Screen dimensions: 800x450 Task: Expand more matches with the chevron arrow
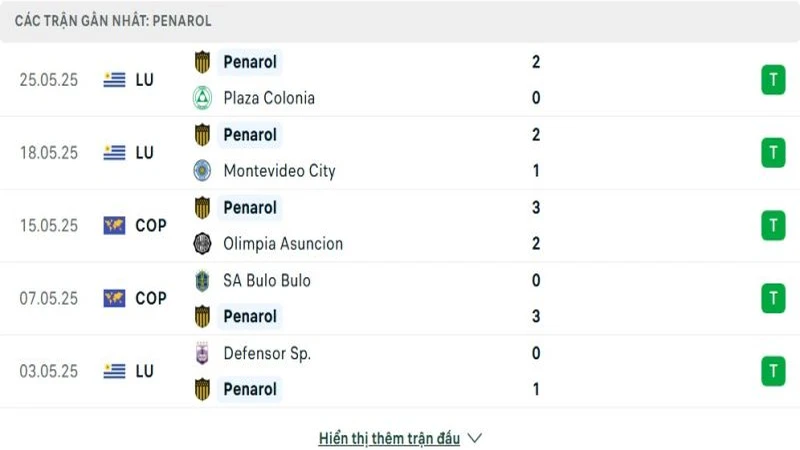coord(475,438)
